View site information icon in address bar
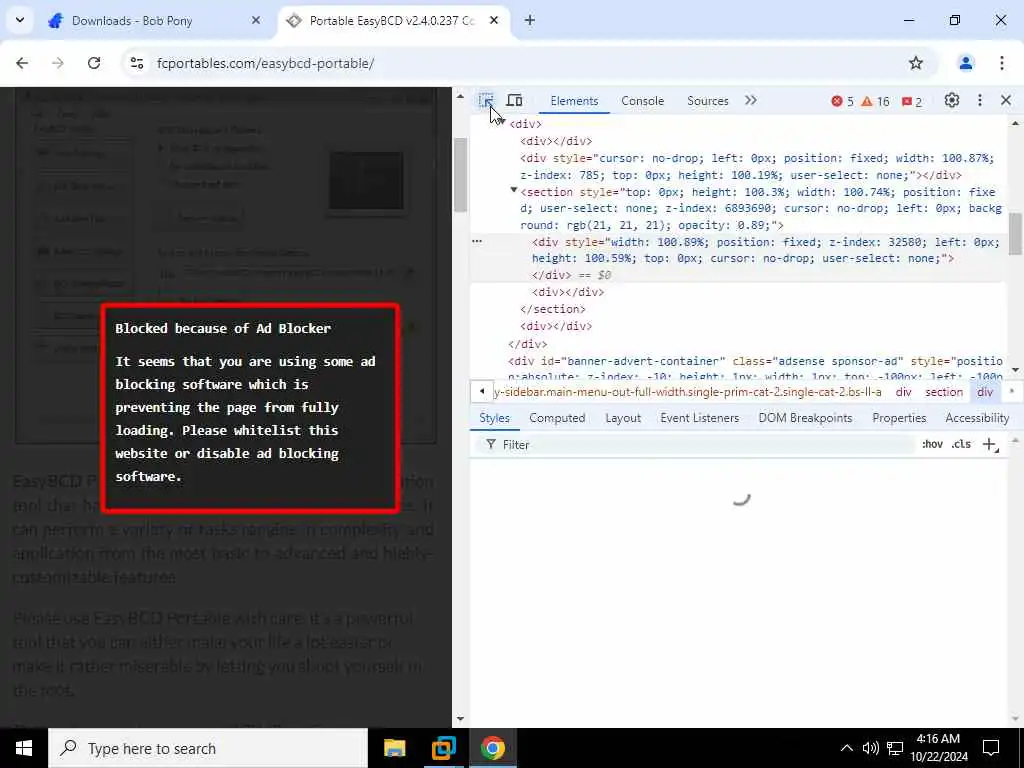 click(x=136, y=63)
